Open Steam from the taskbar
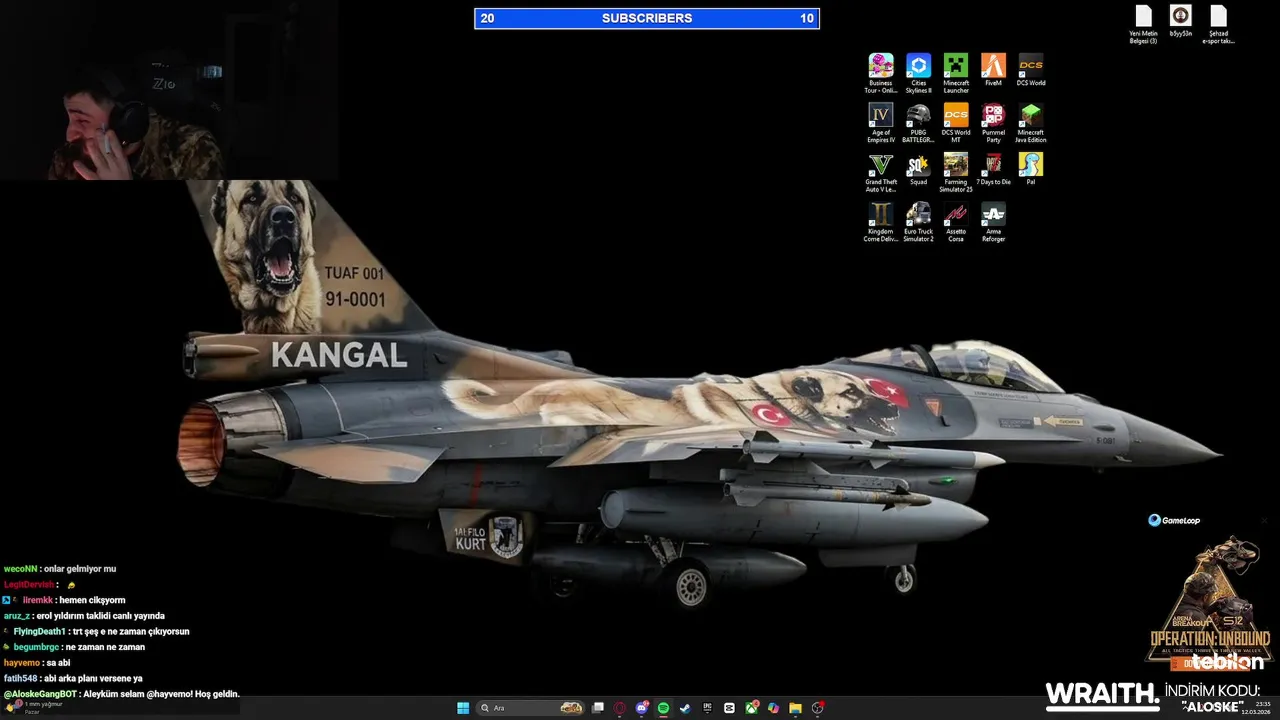 coord(685,708)
